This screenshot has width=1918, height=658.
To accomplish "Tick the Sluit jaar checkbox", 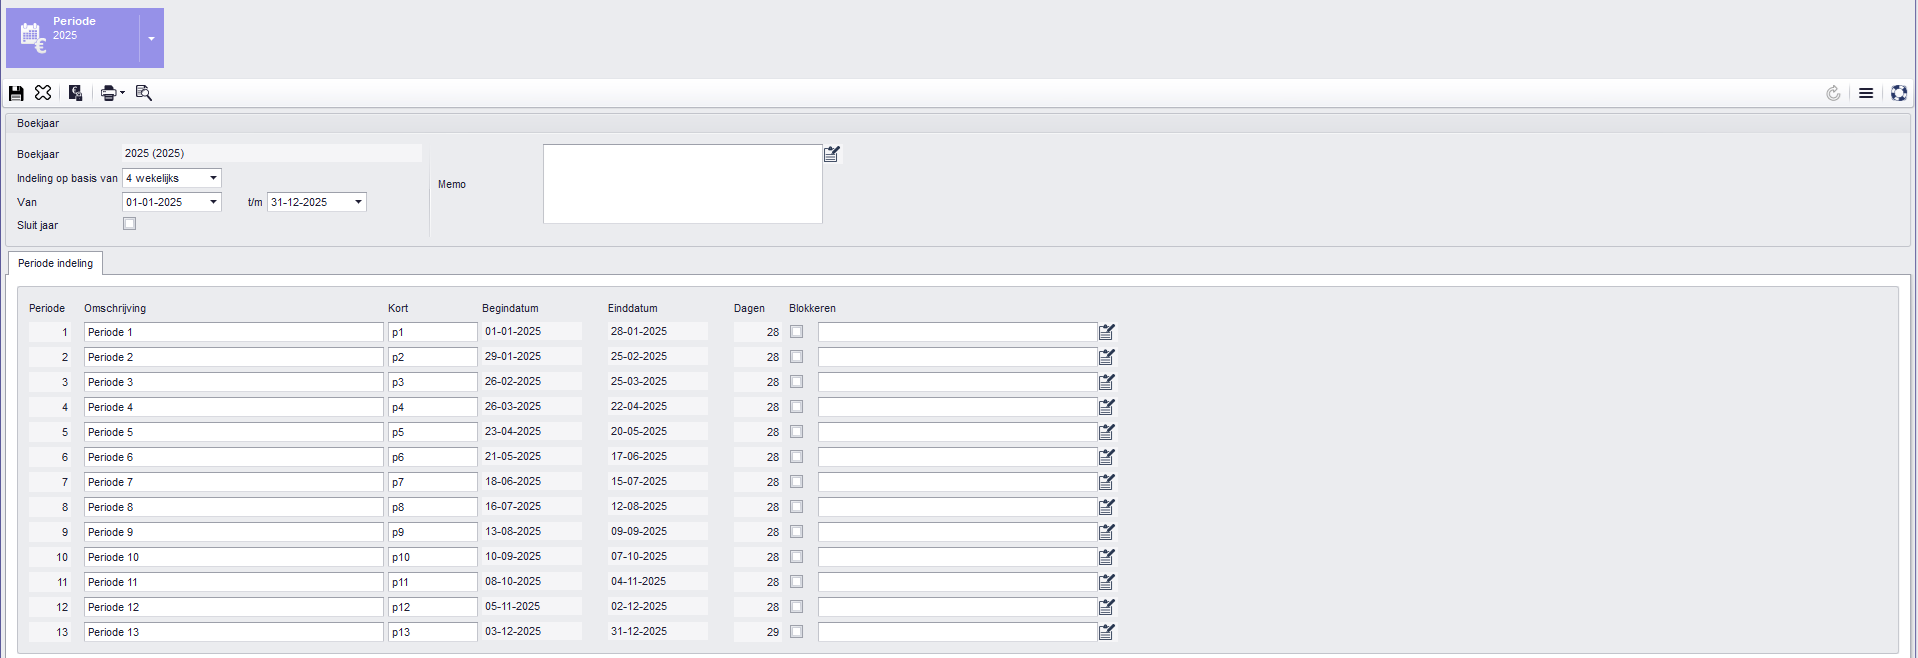I will (129, 224).
